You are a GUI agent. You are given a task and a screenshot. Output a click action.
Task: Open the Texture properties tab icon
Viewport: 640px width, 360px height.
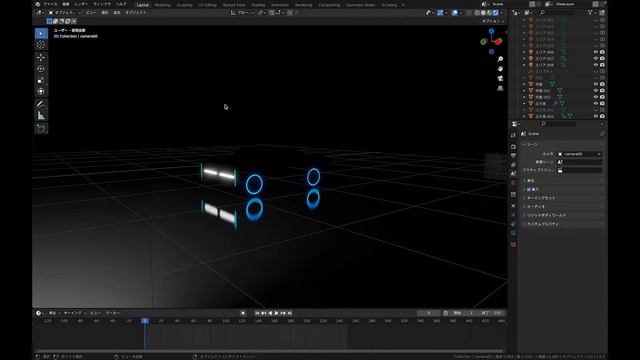513,244
